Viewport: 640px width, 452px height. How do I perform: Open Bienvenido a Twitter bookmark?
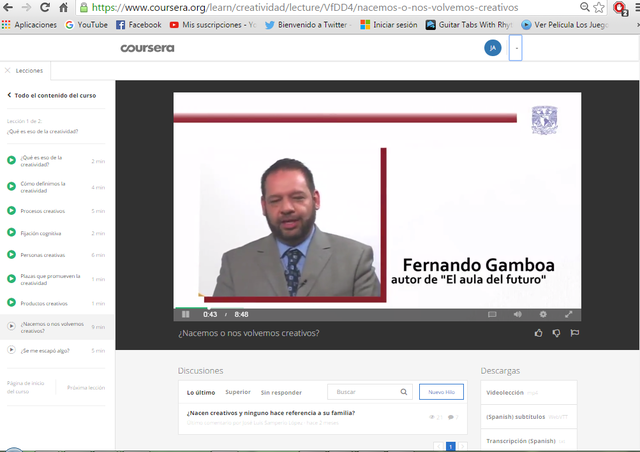[x=308, y=25]
